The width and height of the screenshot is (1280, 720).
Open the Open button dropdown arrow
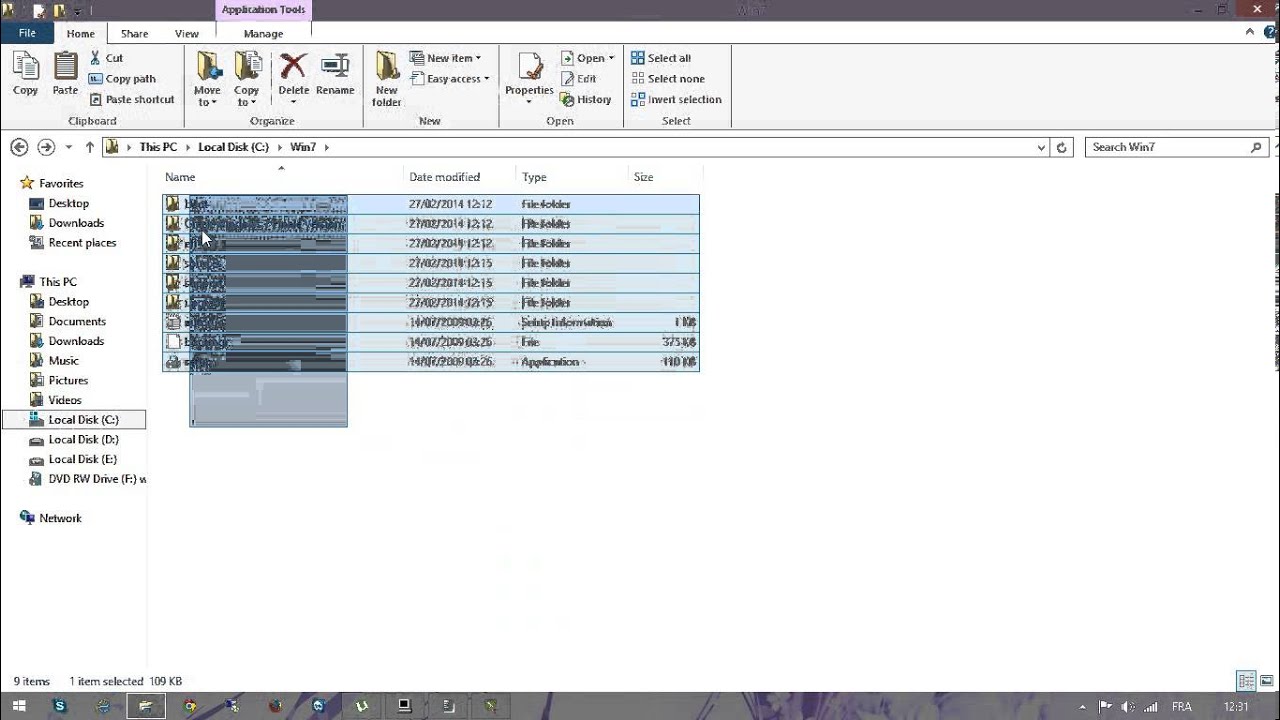[x=611, y=58]
